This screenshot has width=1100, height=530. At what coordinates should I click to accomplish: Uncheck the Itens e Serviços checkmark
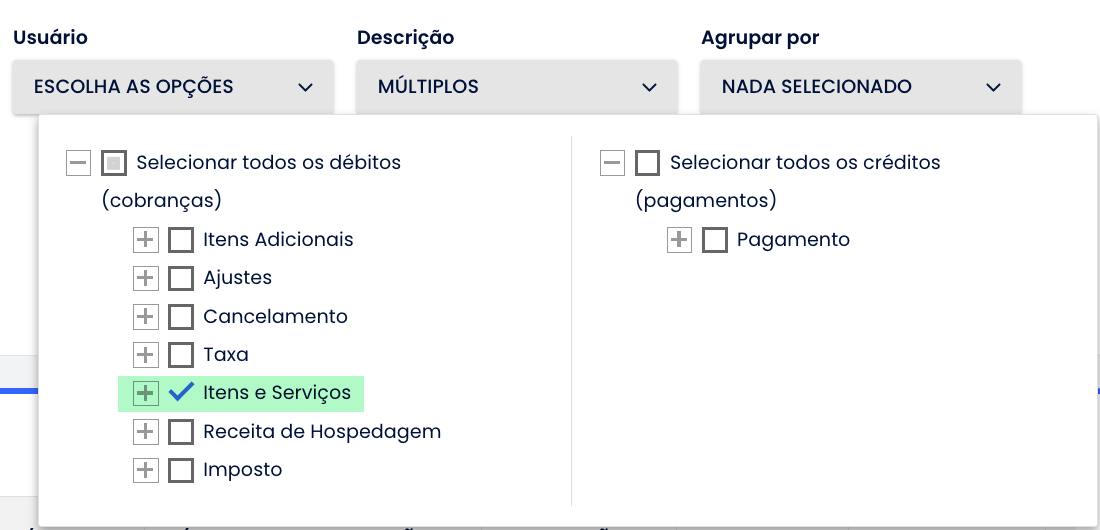(x=181, y=393)
